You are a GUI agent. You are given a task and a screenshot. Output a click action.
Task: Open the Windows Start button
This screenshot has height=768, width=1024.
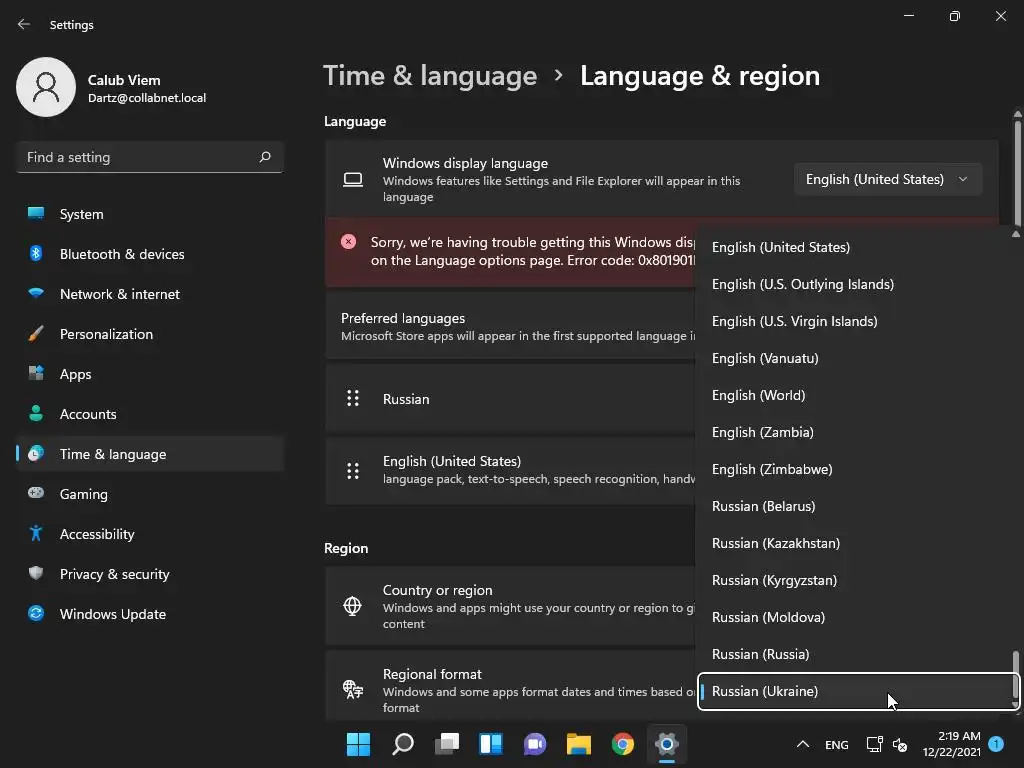(x=358, y=744)
